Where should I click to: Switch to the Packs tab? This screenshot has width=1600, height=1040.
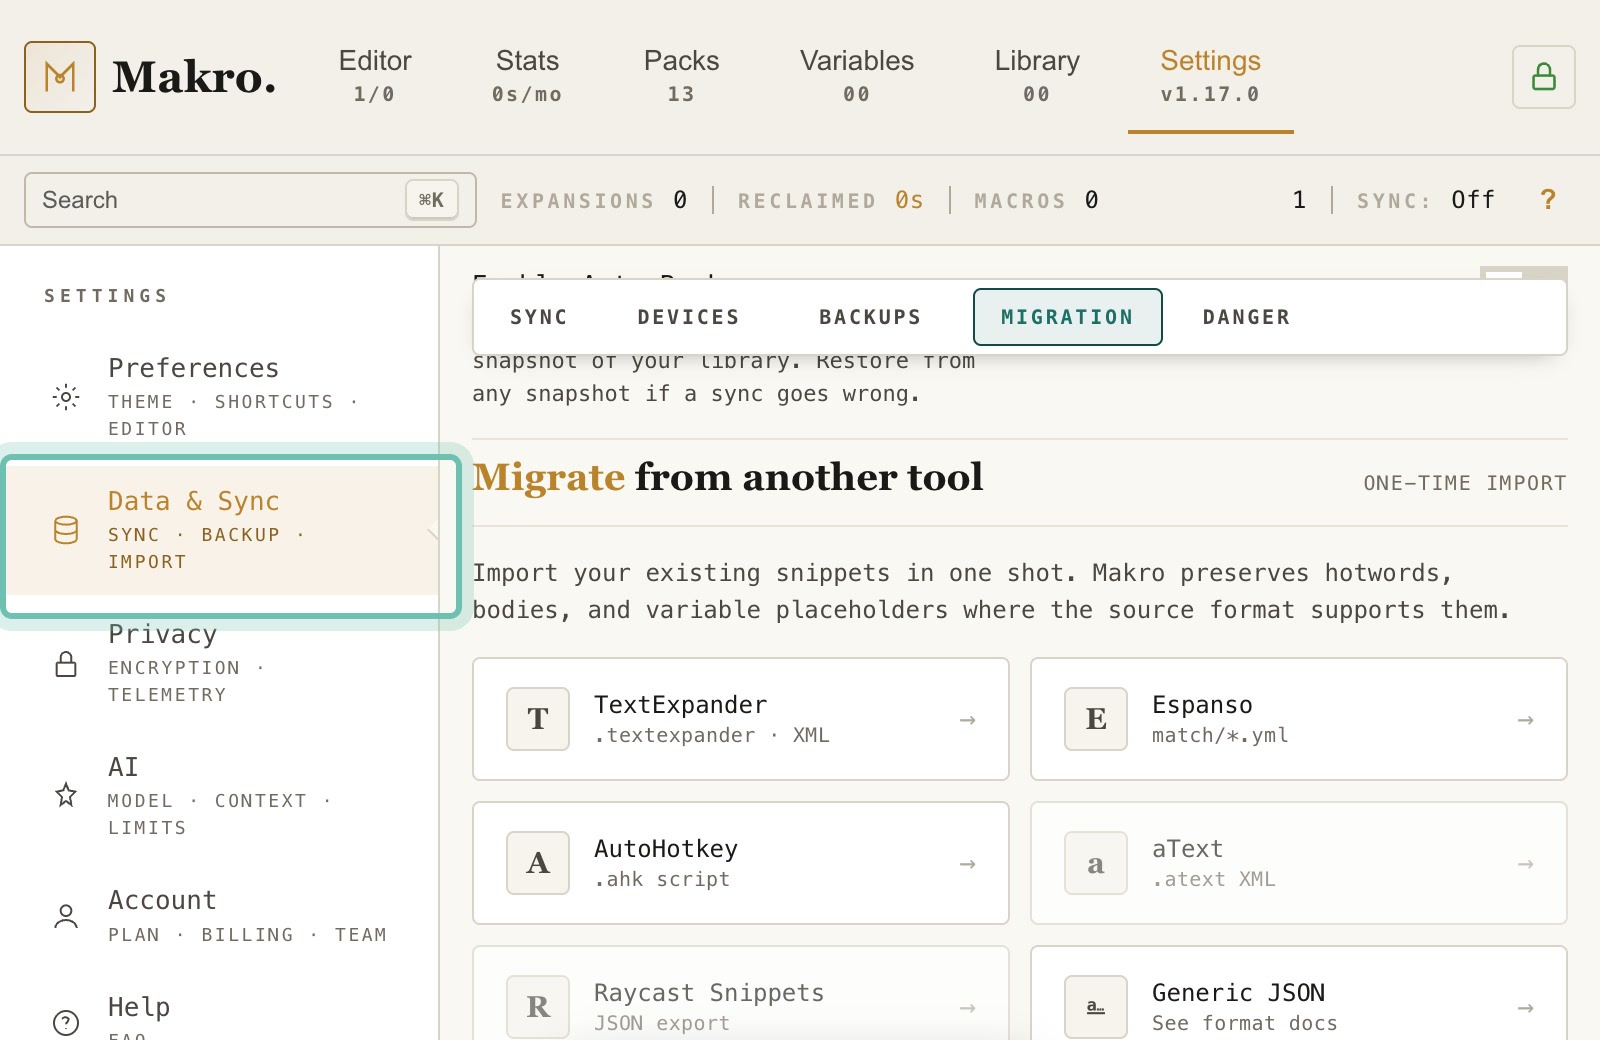click(681, 76)
